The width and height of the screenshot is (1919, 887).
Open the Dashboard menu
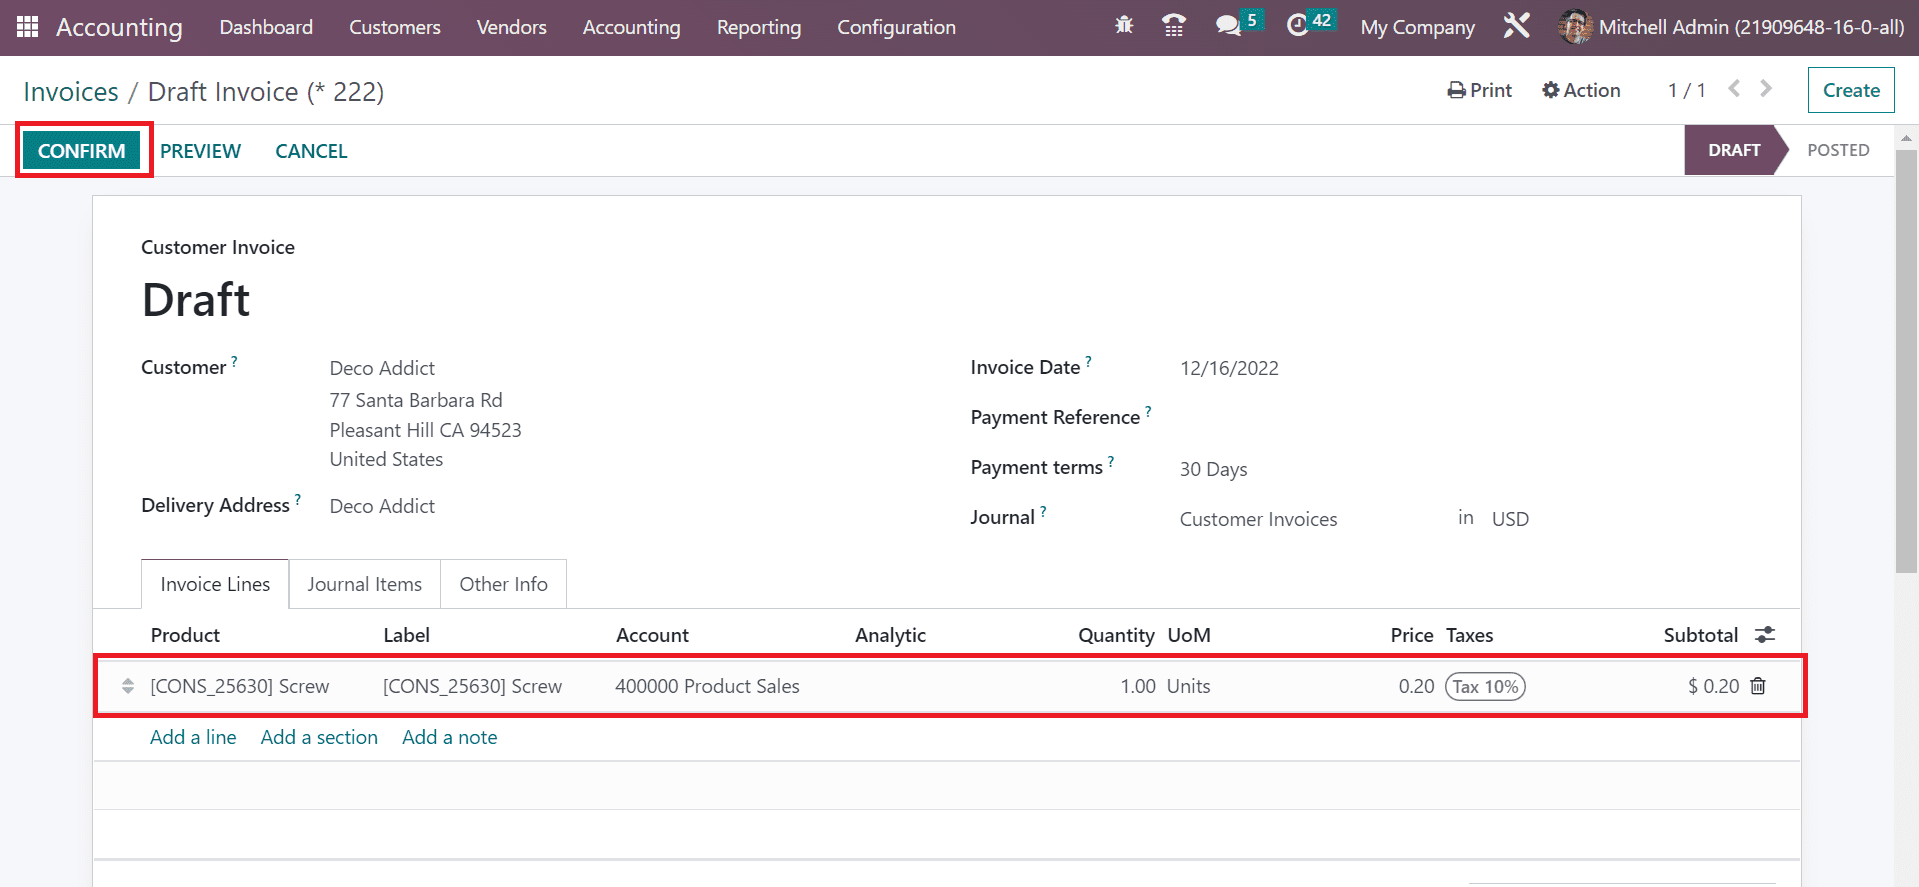(x=266, y=27)
